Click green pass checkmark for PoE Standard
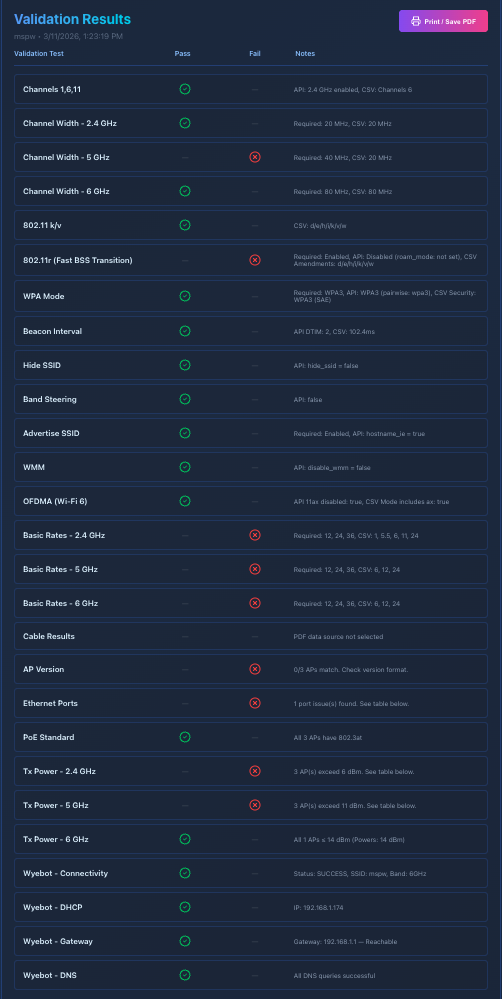 click(185, 737)
